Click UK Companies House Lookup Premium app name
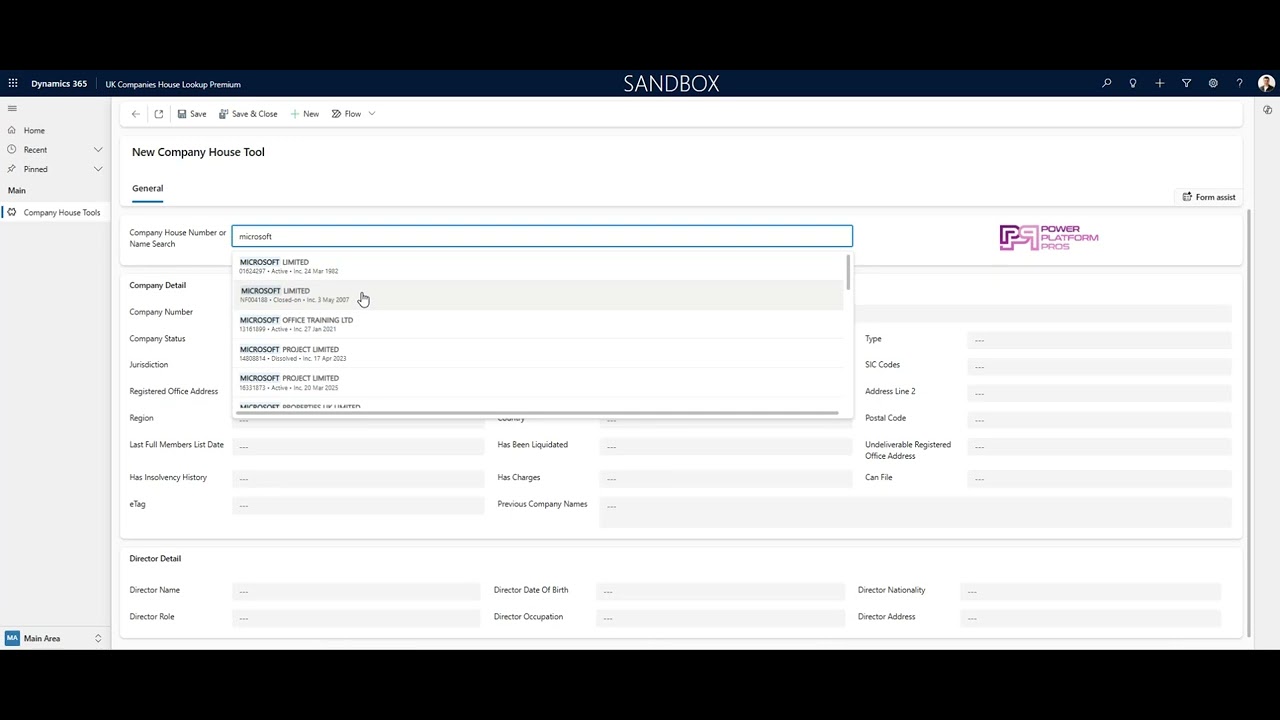 pyautogui.click(x=173, y=84)
